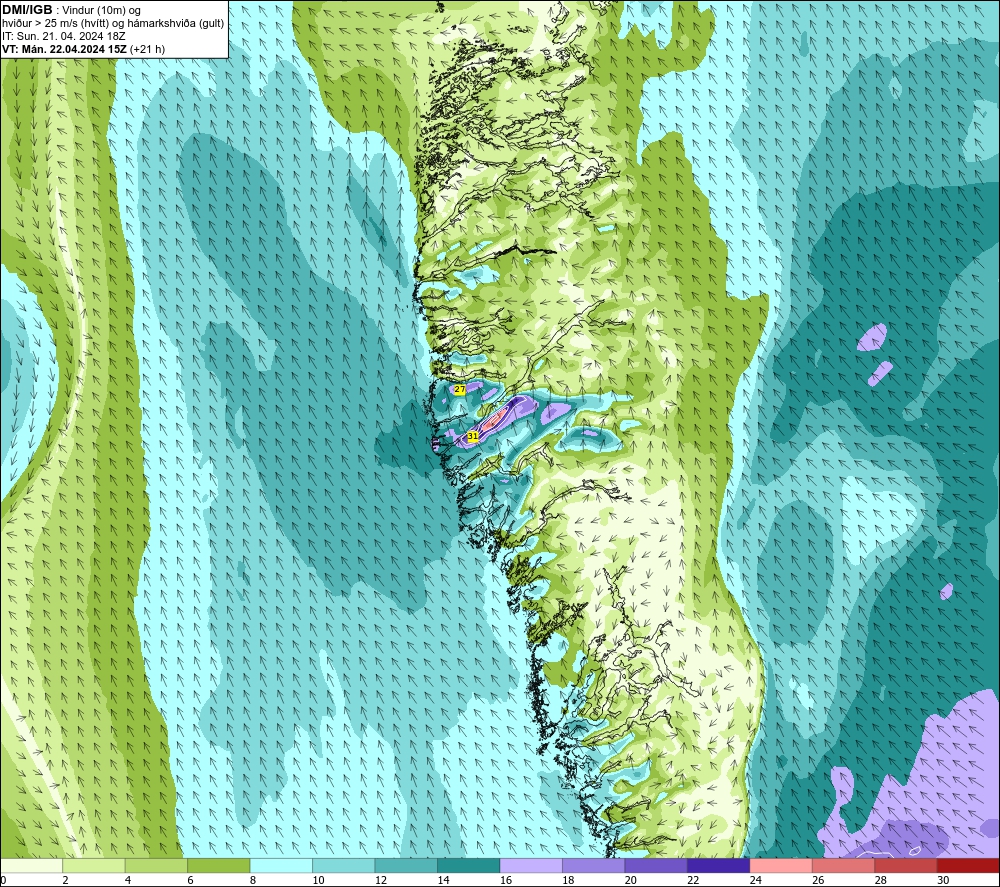Click the legend scale number 30
The image size is (1000, 887).
coord(943,880)
